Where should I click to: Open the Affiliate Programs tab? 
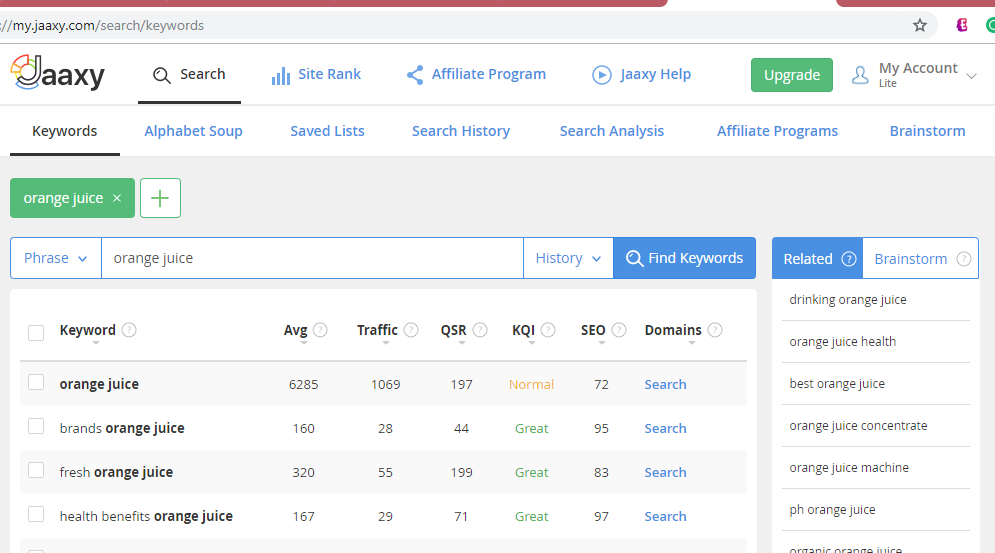777,131
